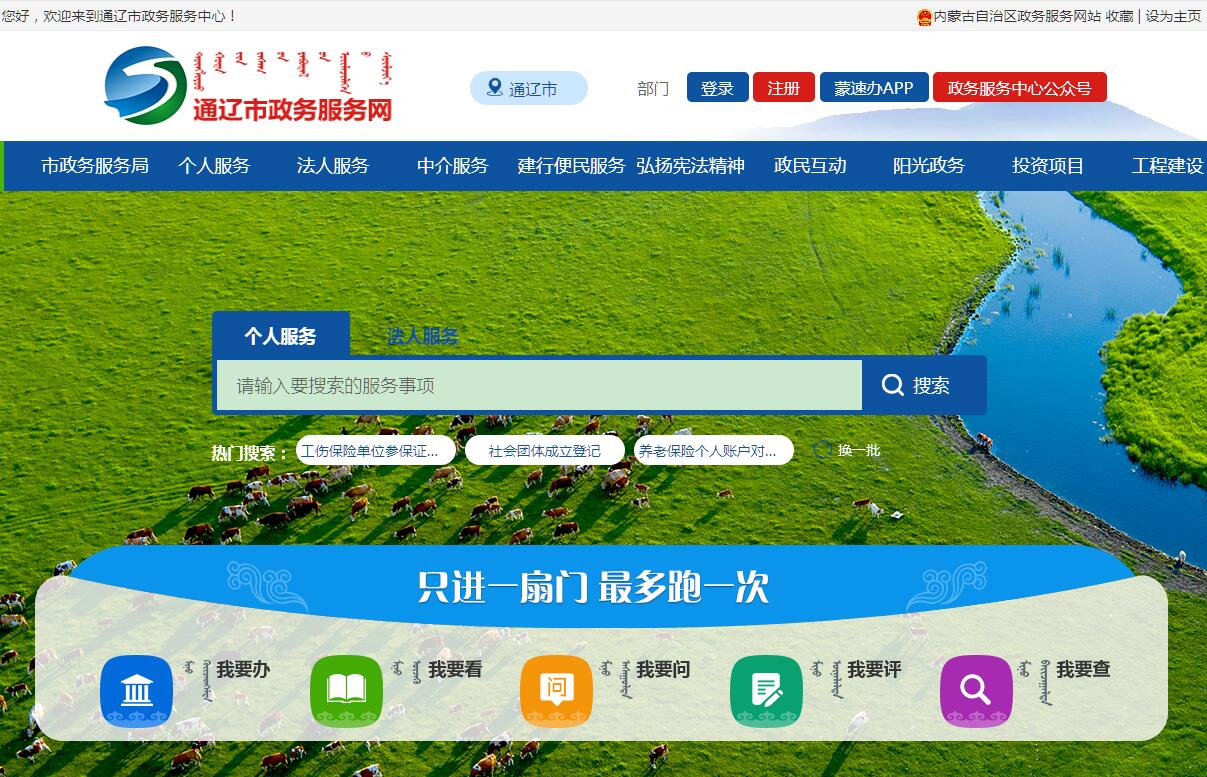Click the 通辽市政务服务网 site logo
Viewport: 1207px width, 777px height.
(x=248, y=86)
